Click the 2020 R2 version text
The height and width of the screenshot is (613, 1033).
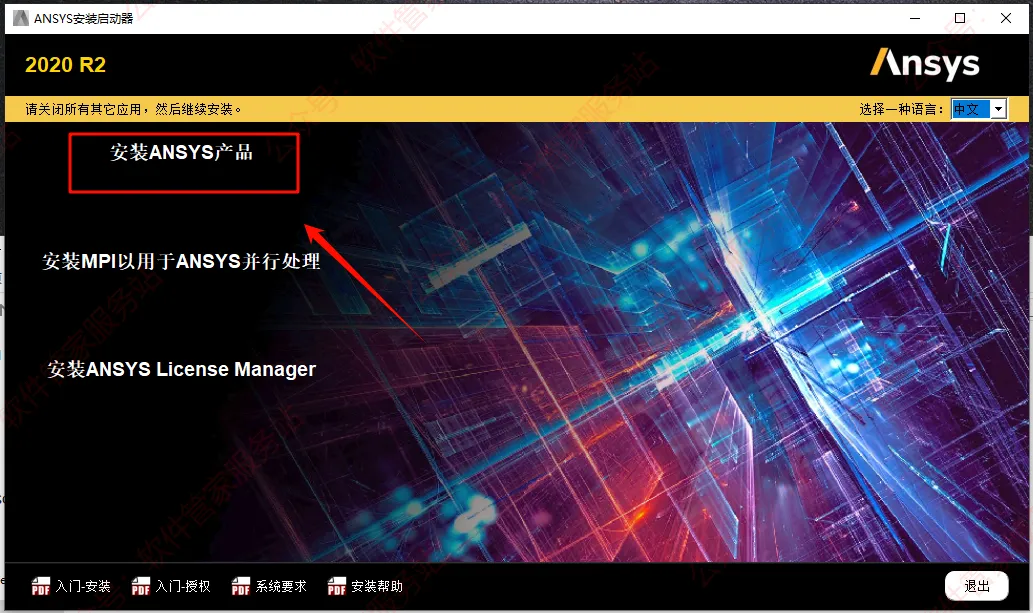pyautogui.click(x=65, y=65)
